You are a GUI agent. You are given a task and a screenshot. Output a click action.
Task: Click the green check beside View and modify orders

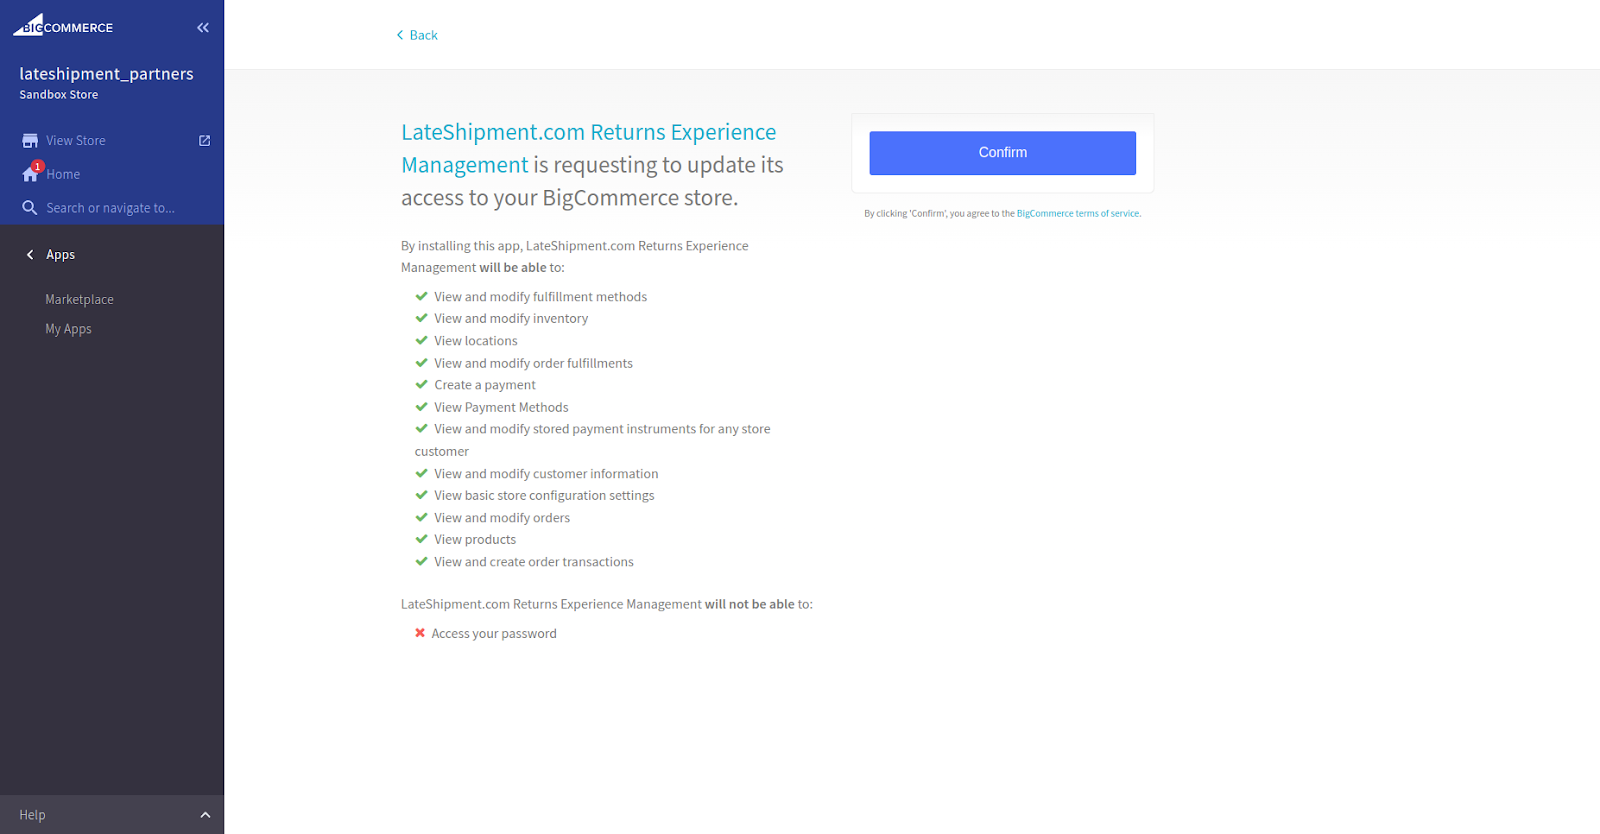pyautogui.click(x=421, y=517)
